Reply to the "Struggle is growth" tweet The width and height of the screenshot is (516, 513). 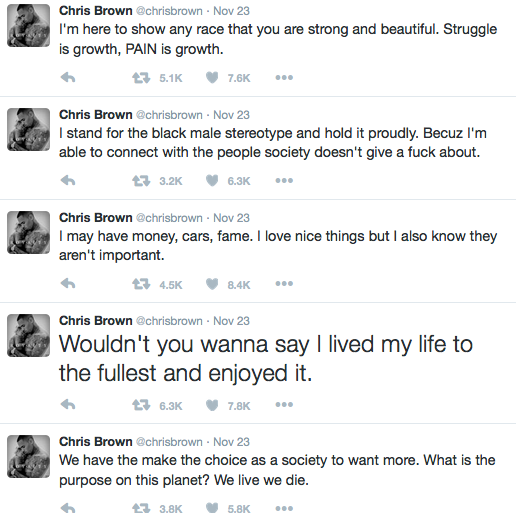point(68,78)
